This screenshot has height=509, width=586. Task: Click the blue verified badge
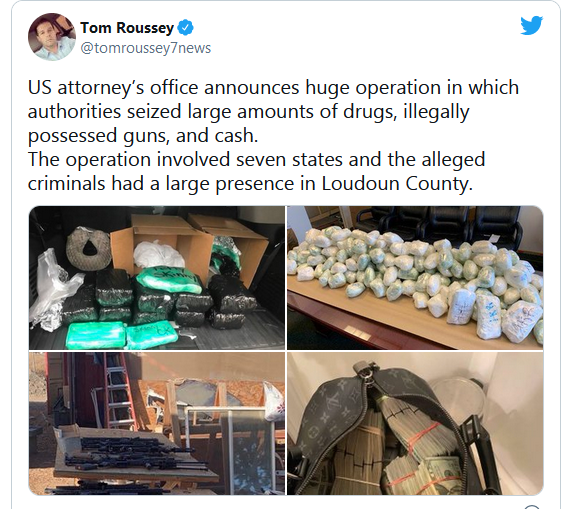[185, 28]
